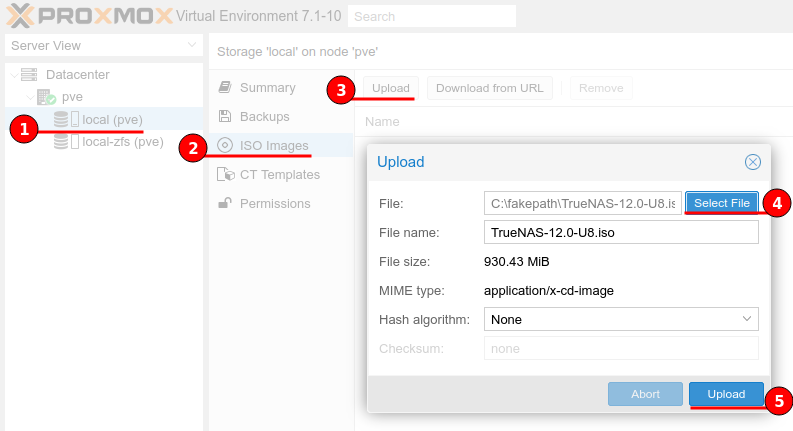Click the MIME type label
The height and width of the screenshot is (431, 793).
pos(412,291)
